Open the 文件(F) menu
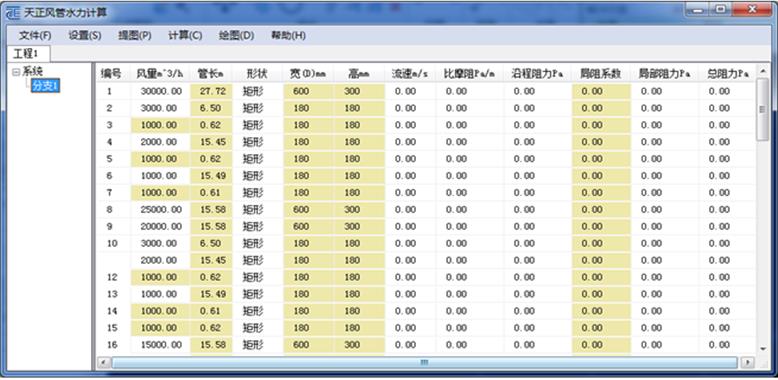778x380 pixels. 35,36
